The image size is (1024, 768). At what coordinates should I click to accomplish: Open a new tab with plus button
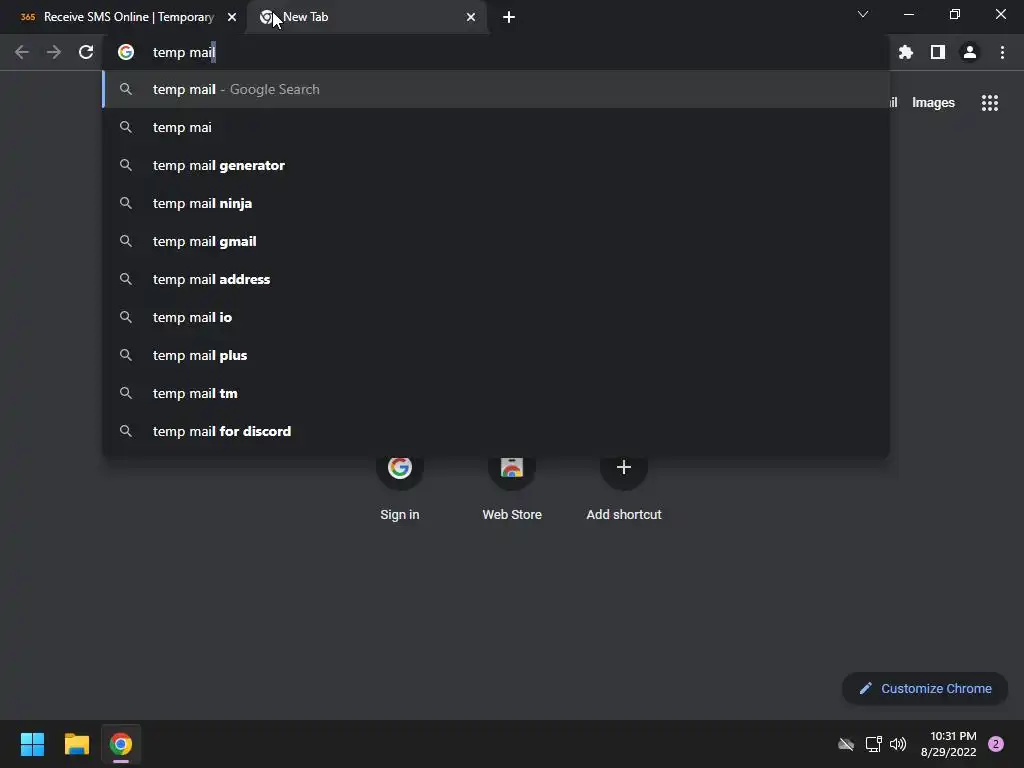click(509, 17)
